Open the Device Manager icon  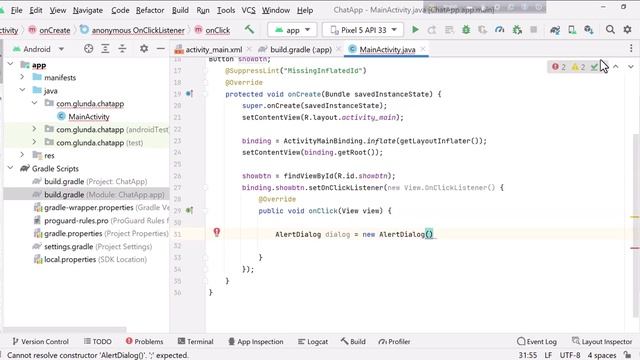(572, 30)
